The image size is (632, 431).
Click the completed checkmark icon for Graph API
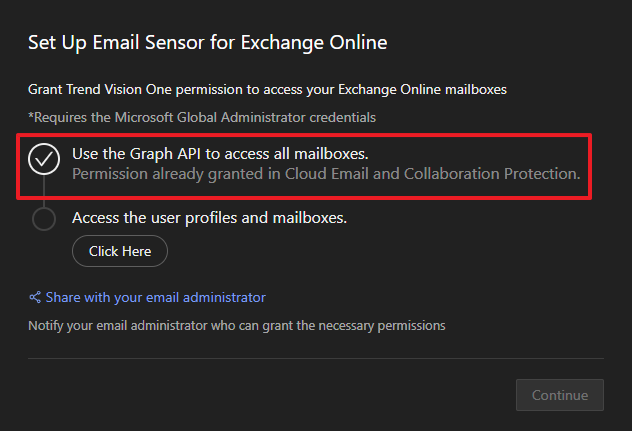44,159
